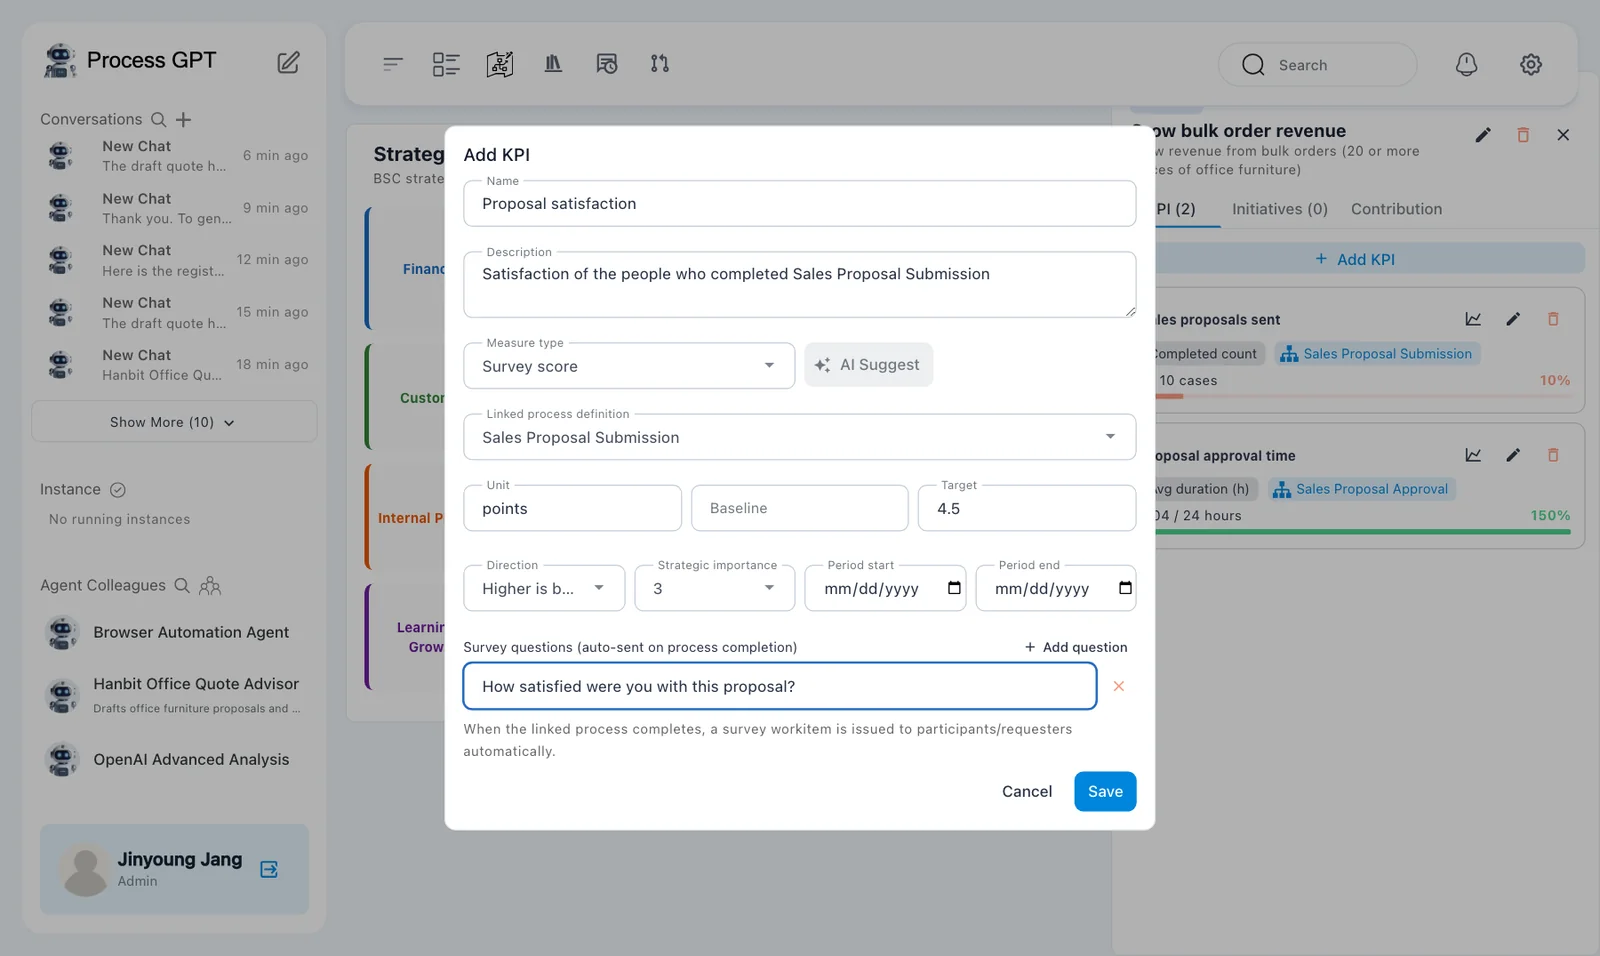Screen dimensions: 1600x956
Task: View chart for sales proposals sent KPI
Action: coord(1473,319)
